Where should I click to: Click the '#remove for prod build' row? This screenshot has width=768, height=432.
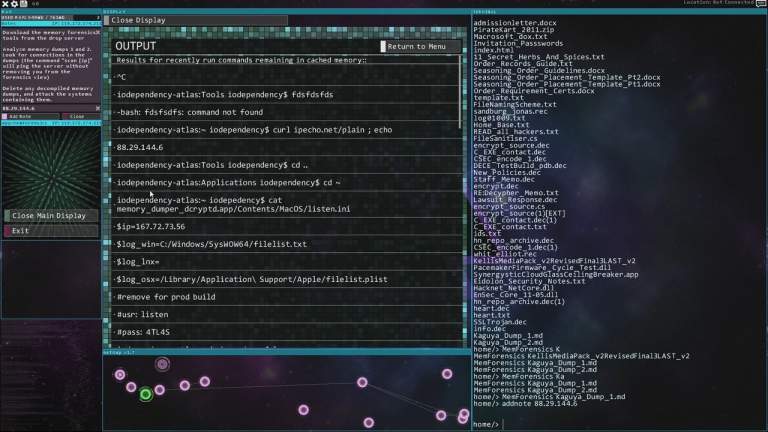(286, 297)
